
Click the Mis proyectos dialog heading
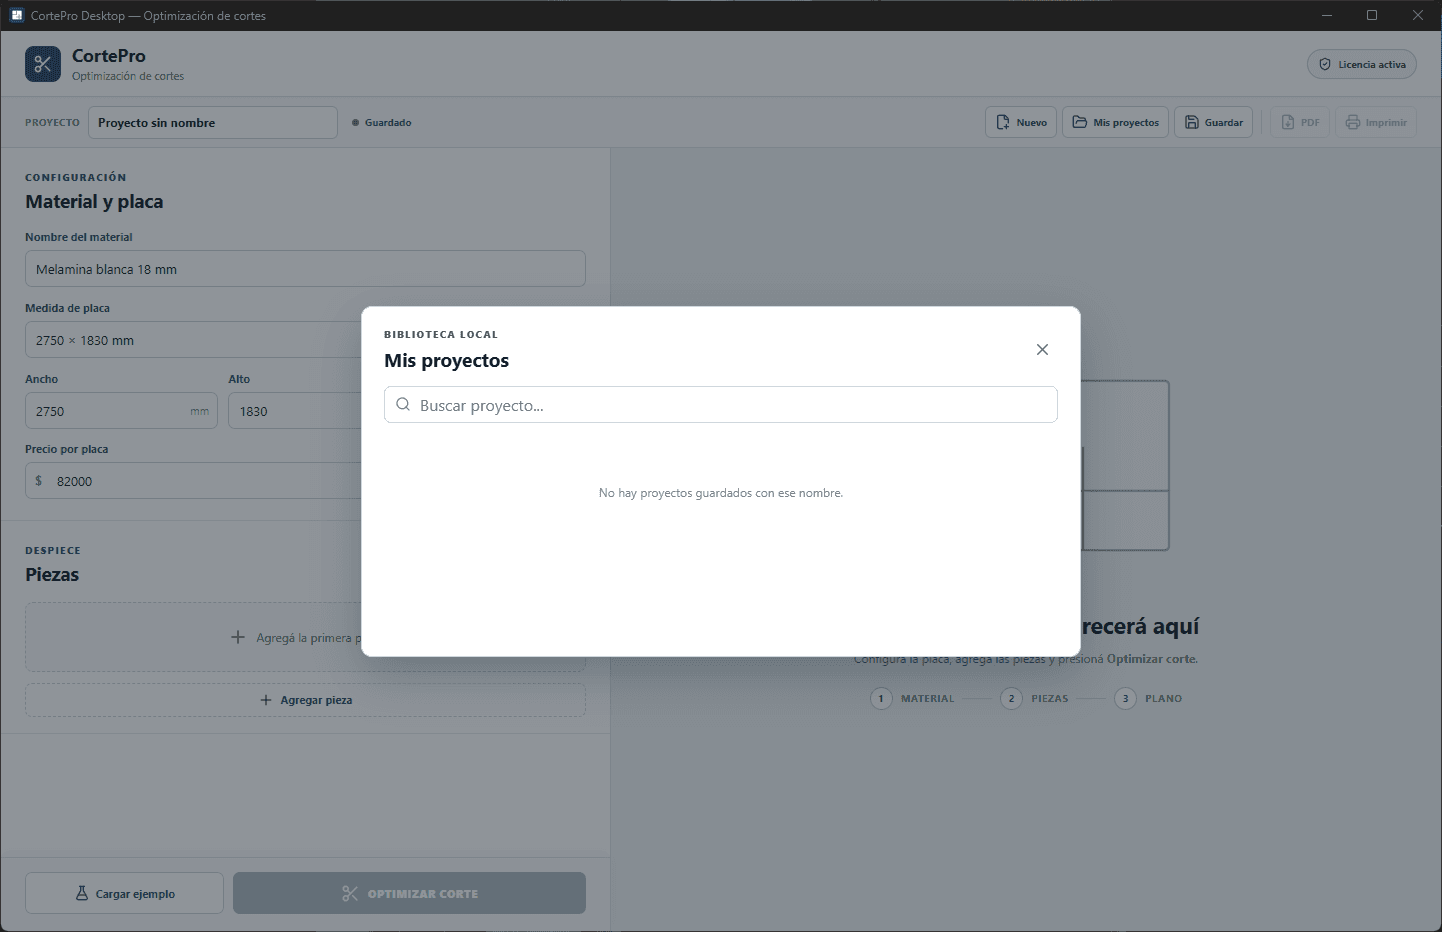pyautogui.click(x=447, y=361)
